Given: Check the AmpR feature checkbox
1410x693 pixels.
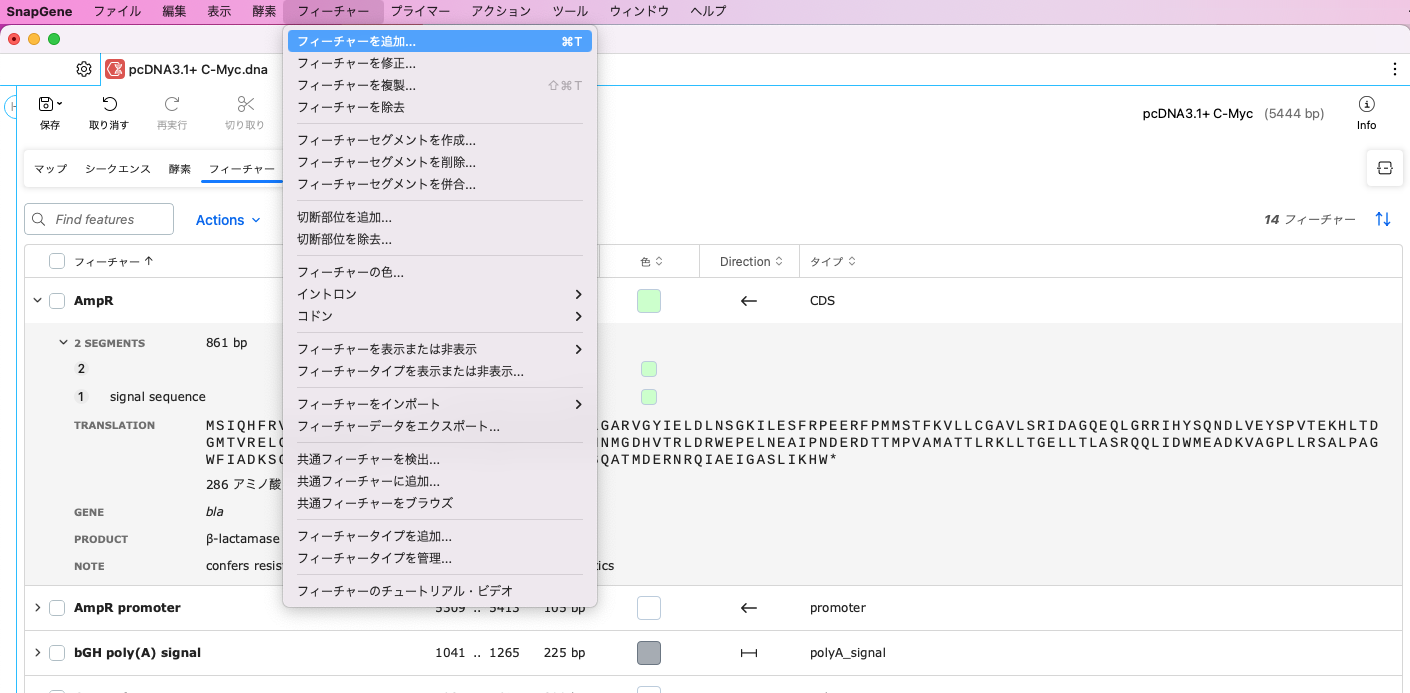Looking at the screenshot, I should [57, 298].
